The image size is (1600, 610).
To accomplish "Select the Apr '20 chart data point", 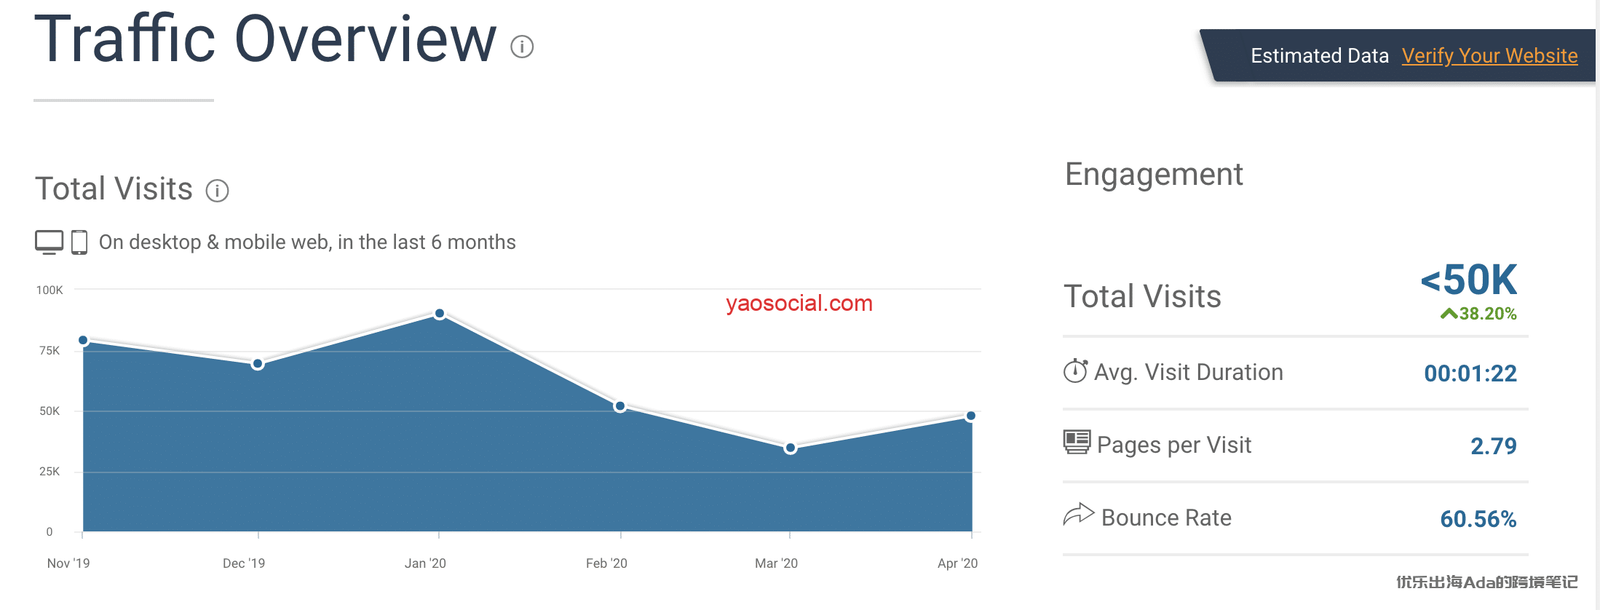I will [x=971, y=416].
